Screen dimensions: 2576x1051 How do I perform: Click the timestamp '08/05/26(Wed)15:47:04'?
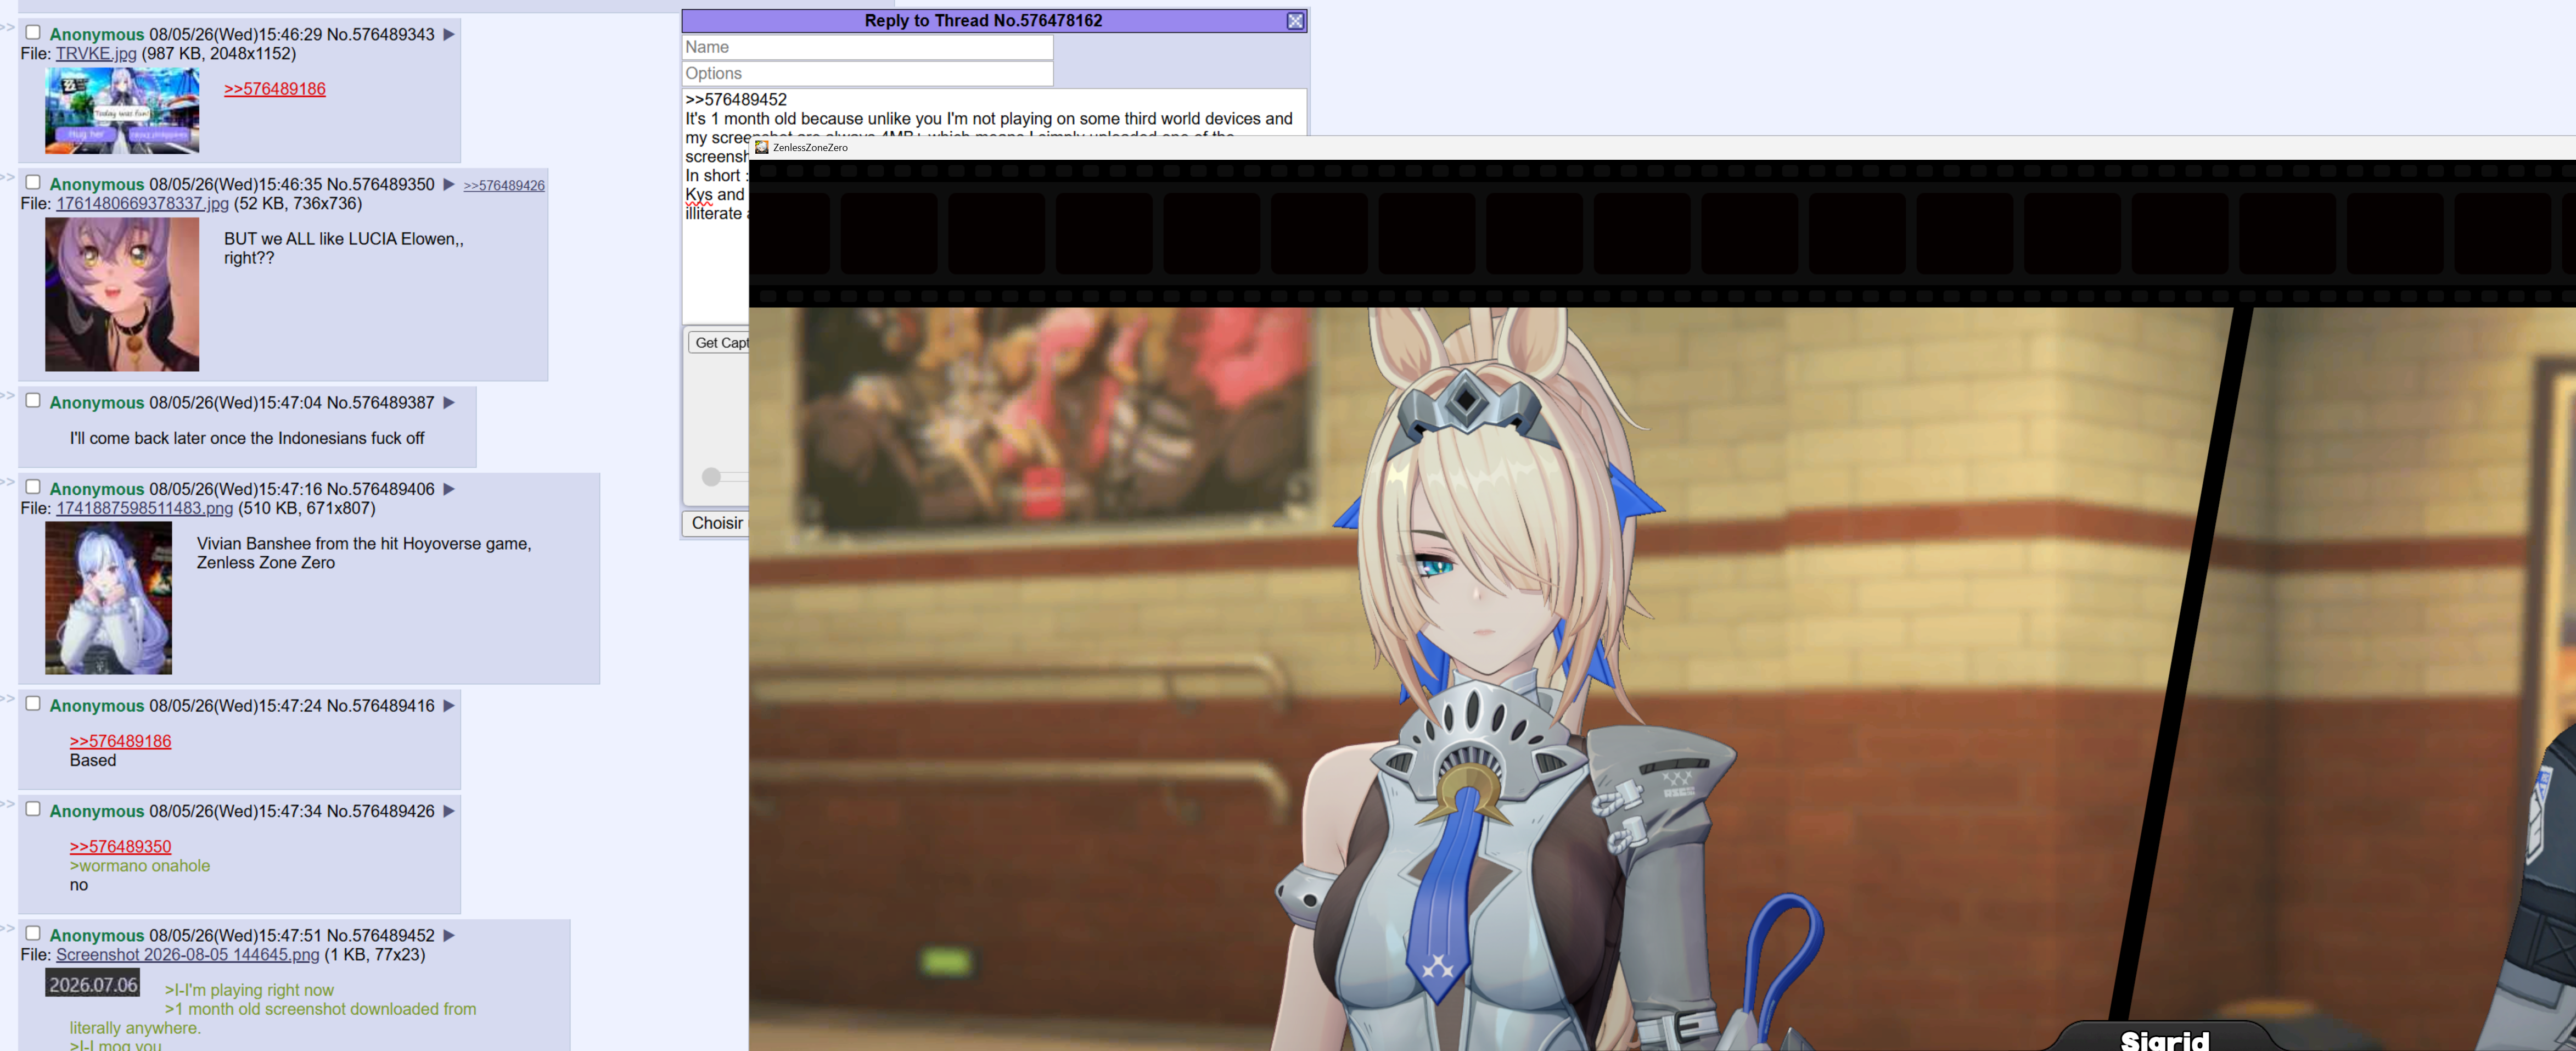coord(236,402)
